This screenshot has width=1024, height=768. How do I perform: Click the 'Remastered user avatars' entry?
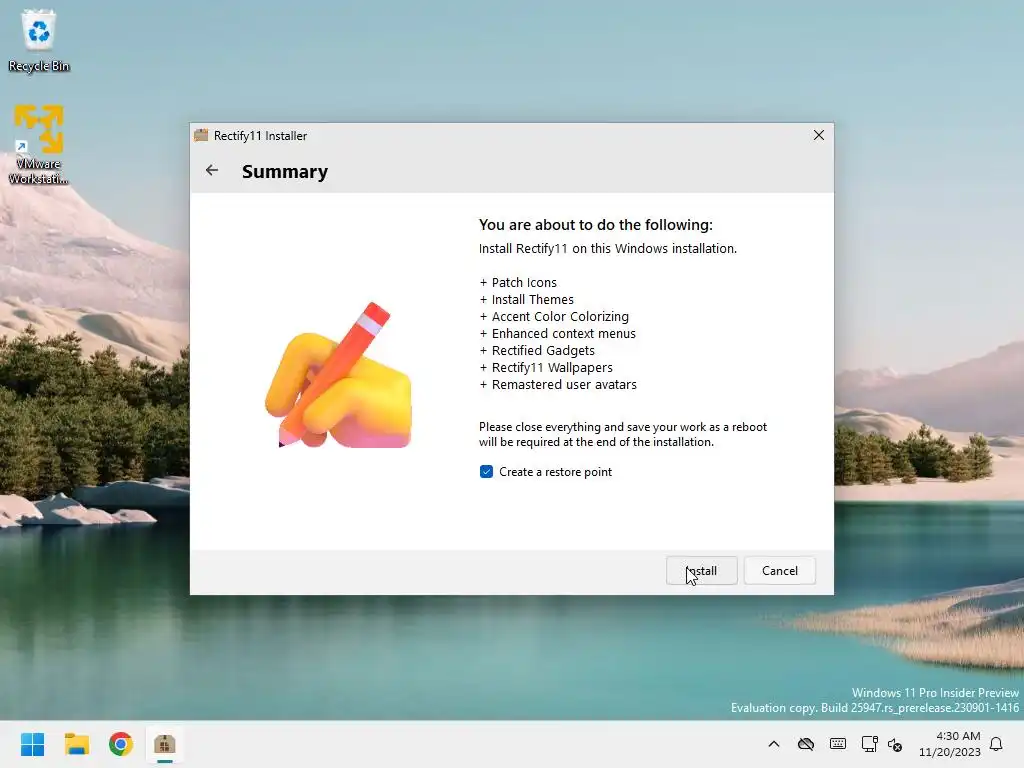[558, 384]
